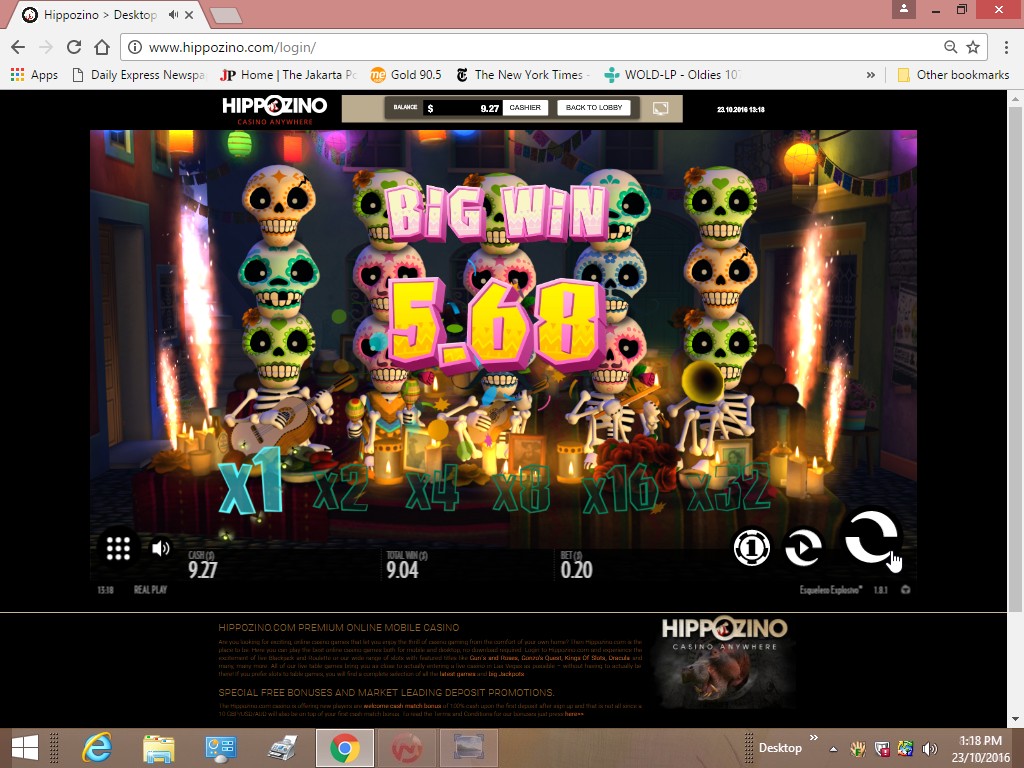Bookmark this page with the star icon

(973, 47)
